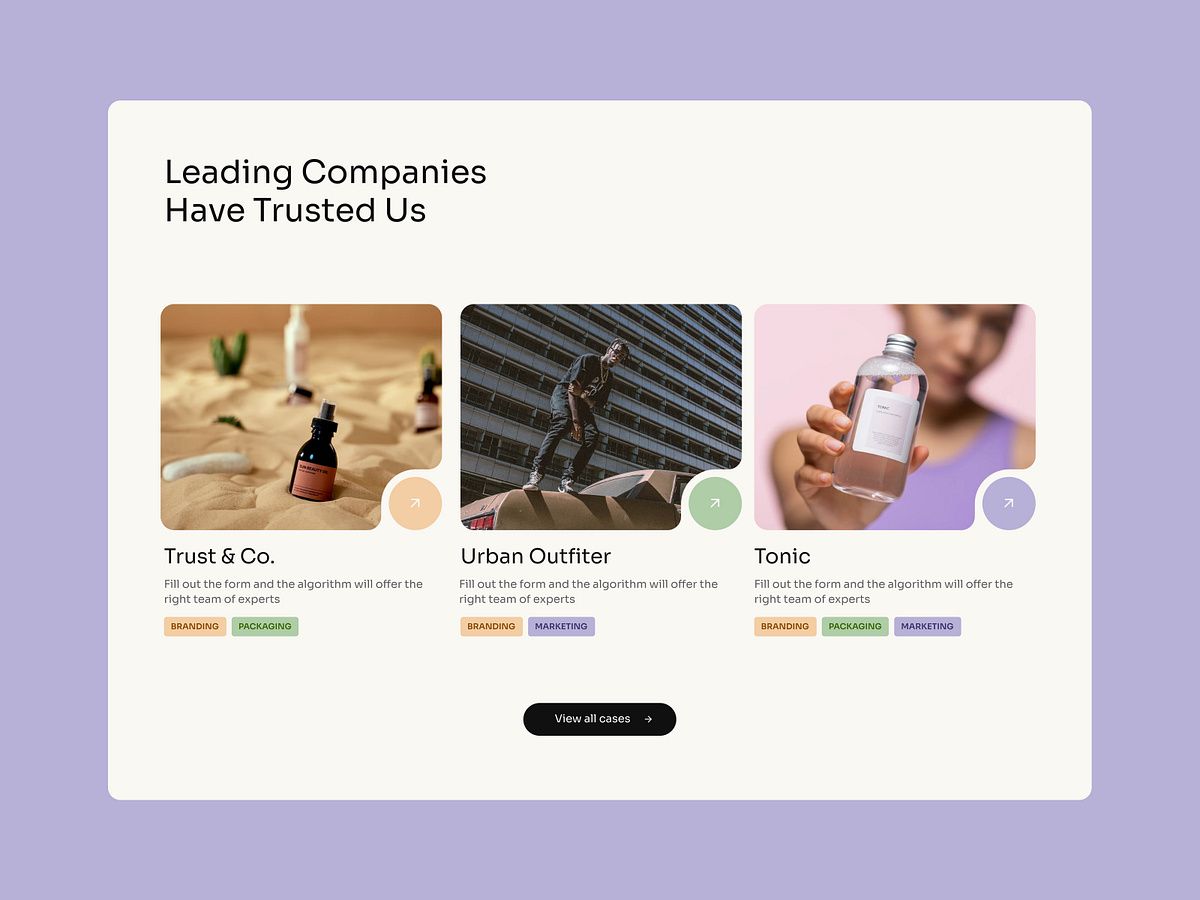1200x900 pixels.
Task: Open the Urban Outfiter title
Action: point(536,556)
